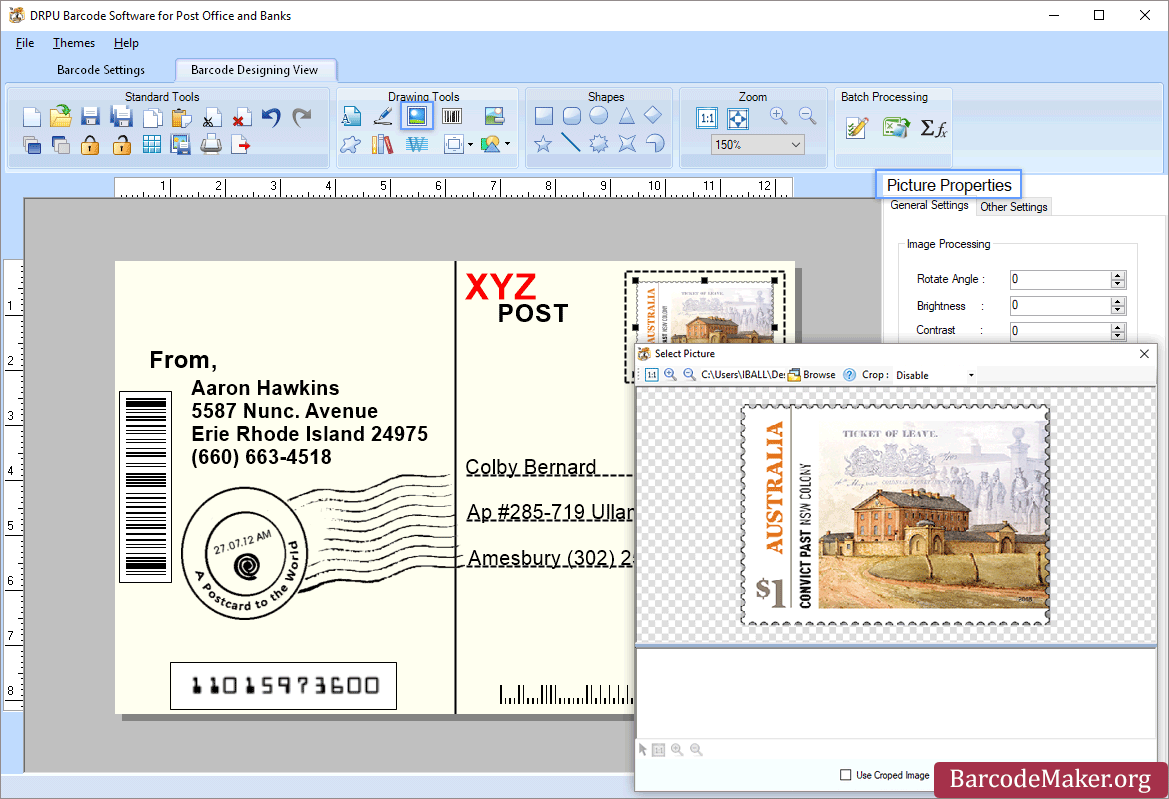The height and width of the screenshot is (799, 1169).
Task: Reset Select Picture preview to 1:1
Action: pyautogui.click(x=652, y=375)
